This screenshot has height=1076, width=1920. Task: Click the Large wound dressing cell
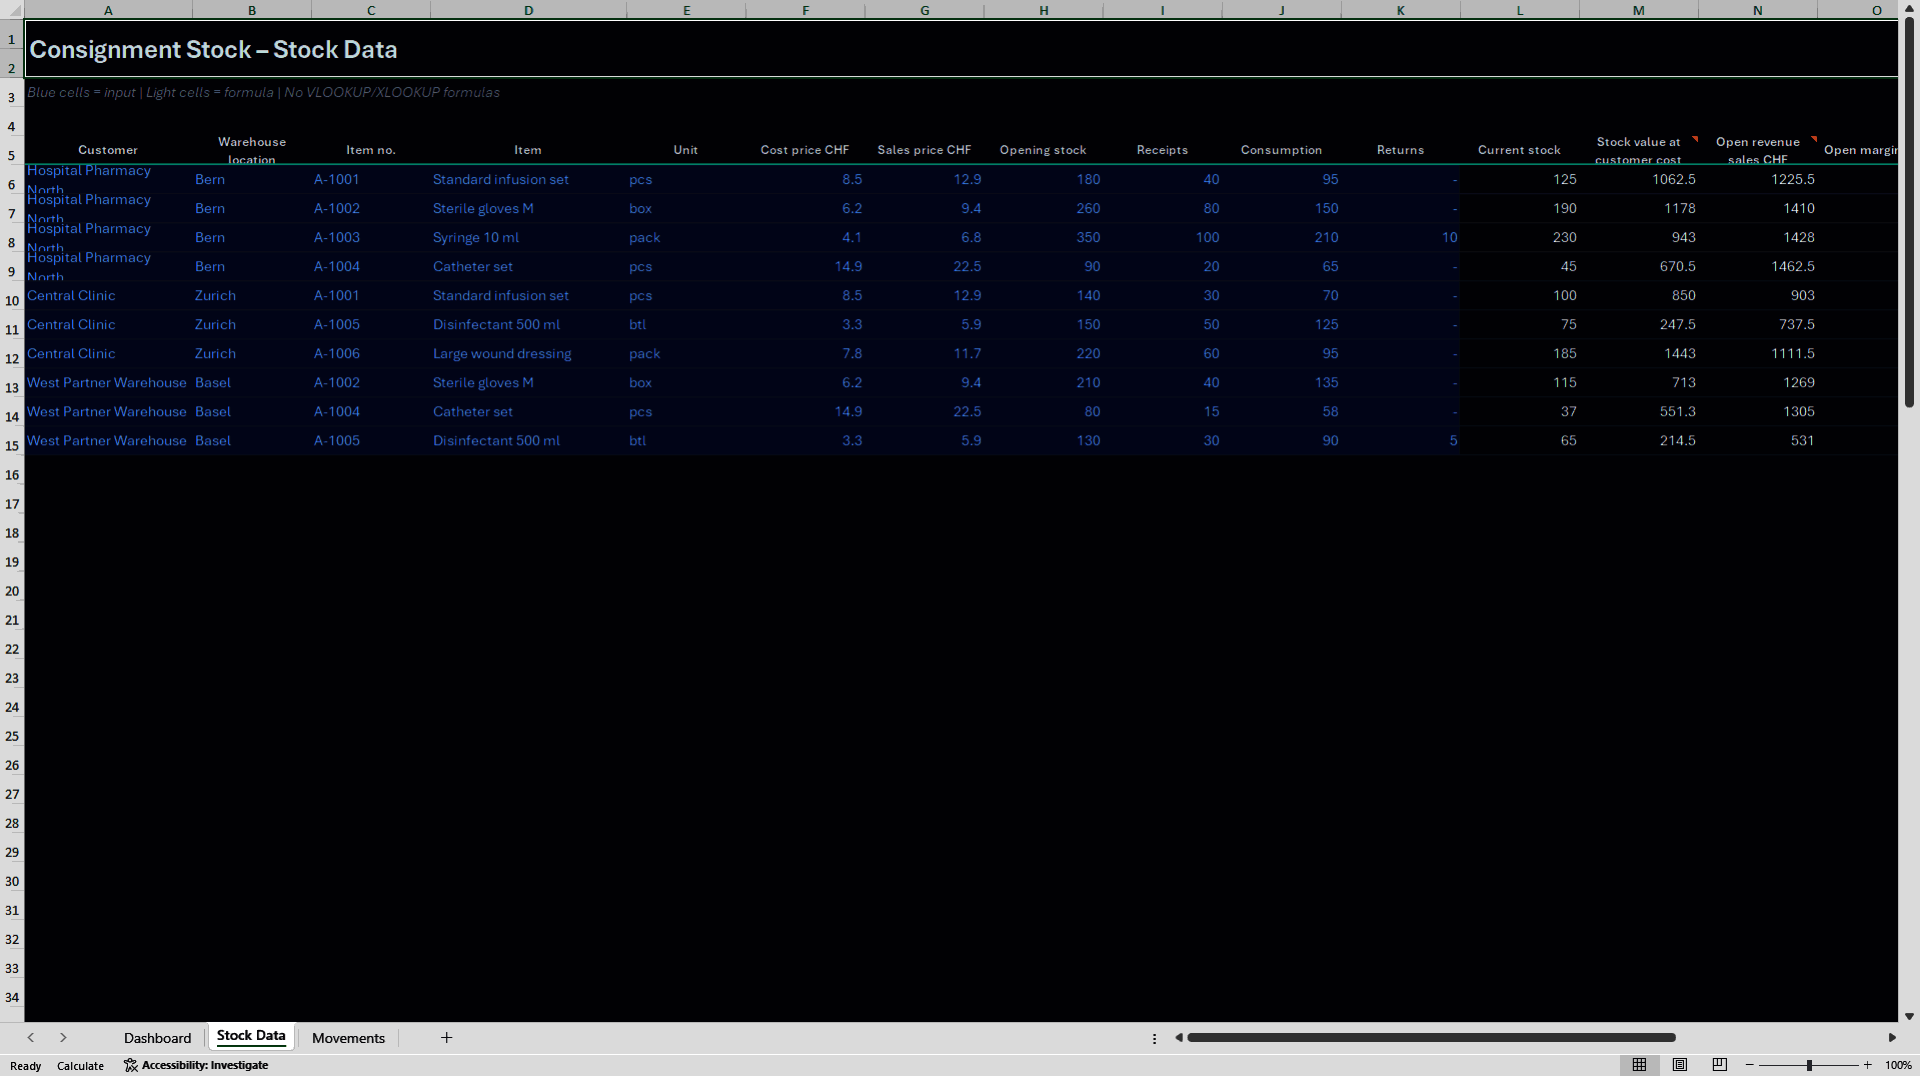click(528, 353)
